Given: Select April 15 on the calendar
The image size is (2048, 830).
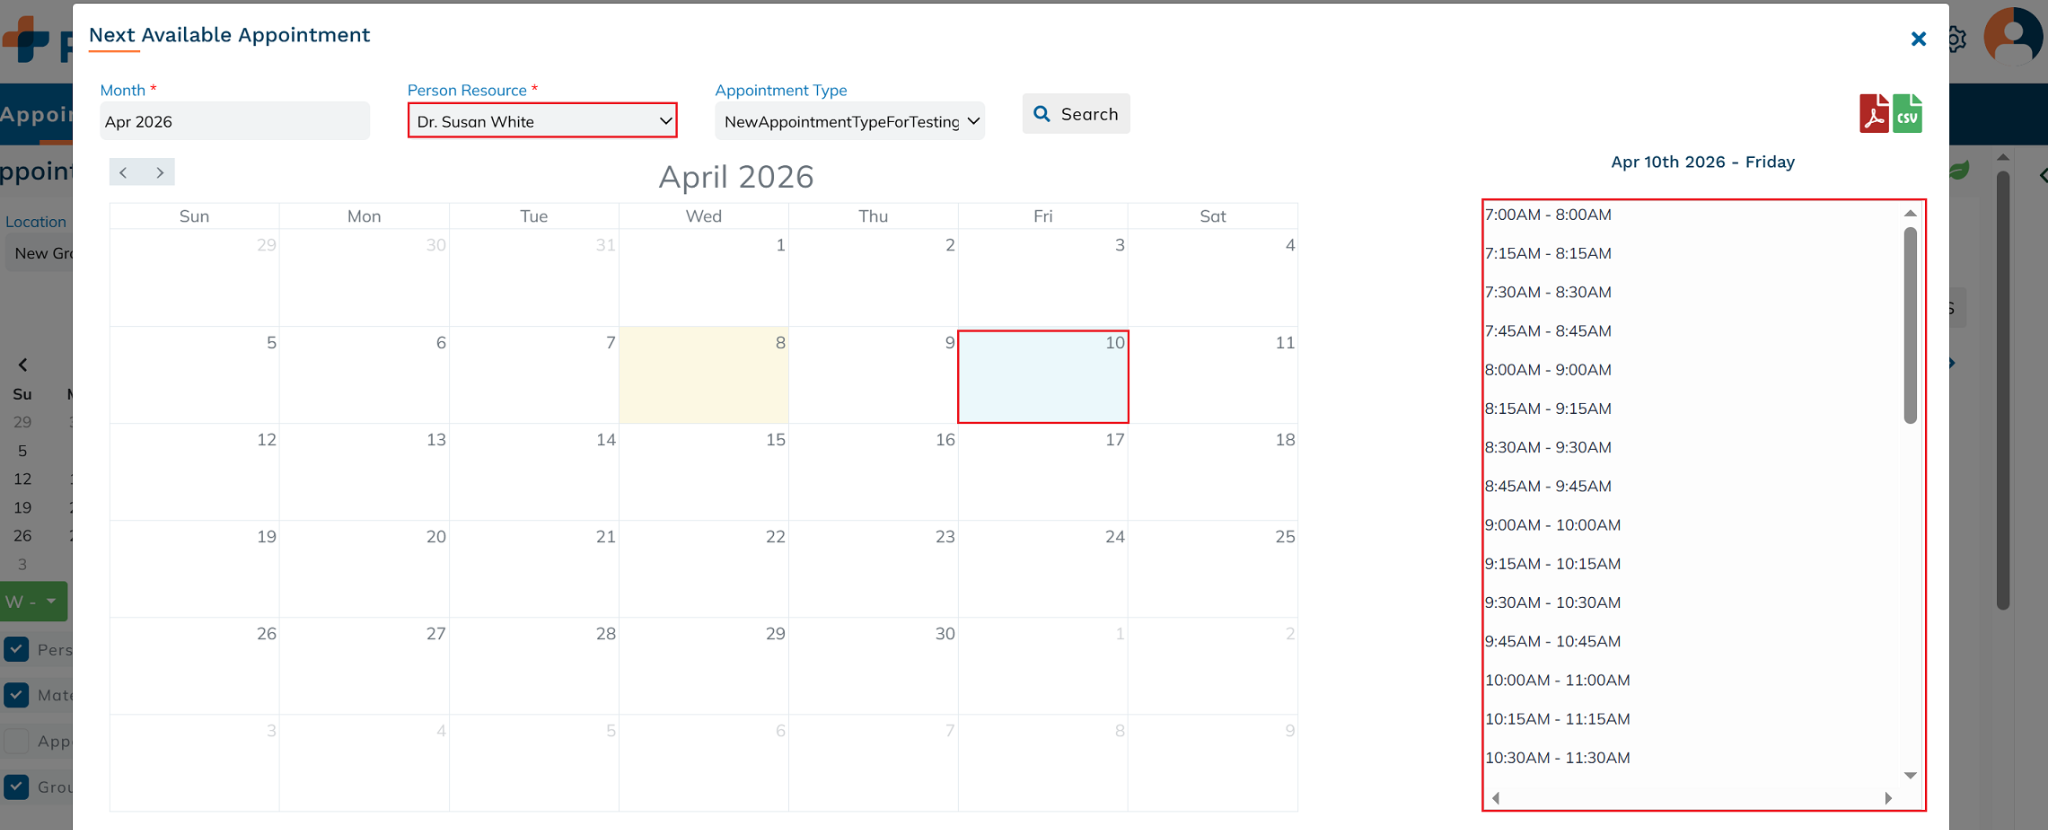Looking at the screenshot, I should [704, 472].
